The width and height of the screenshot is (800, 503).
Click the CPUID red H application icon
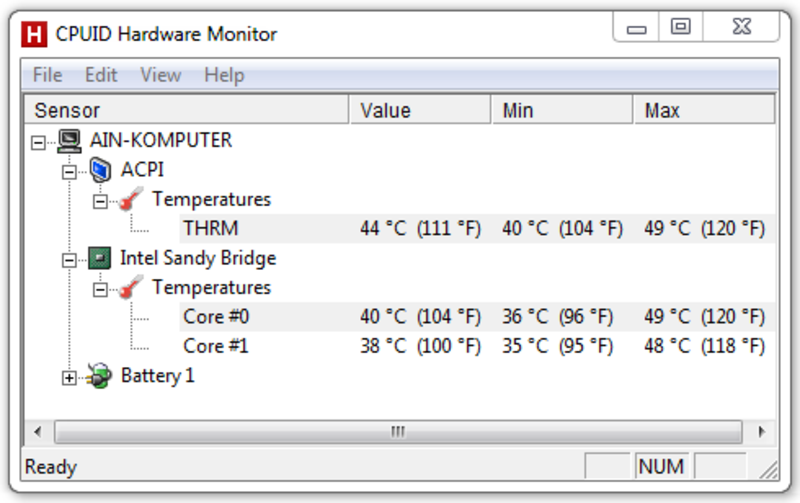pyautogui.click(x=34, y=34)
